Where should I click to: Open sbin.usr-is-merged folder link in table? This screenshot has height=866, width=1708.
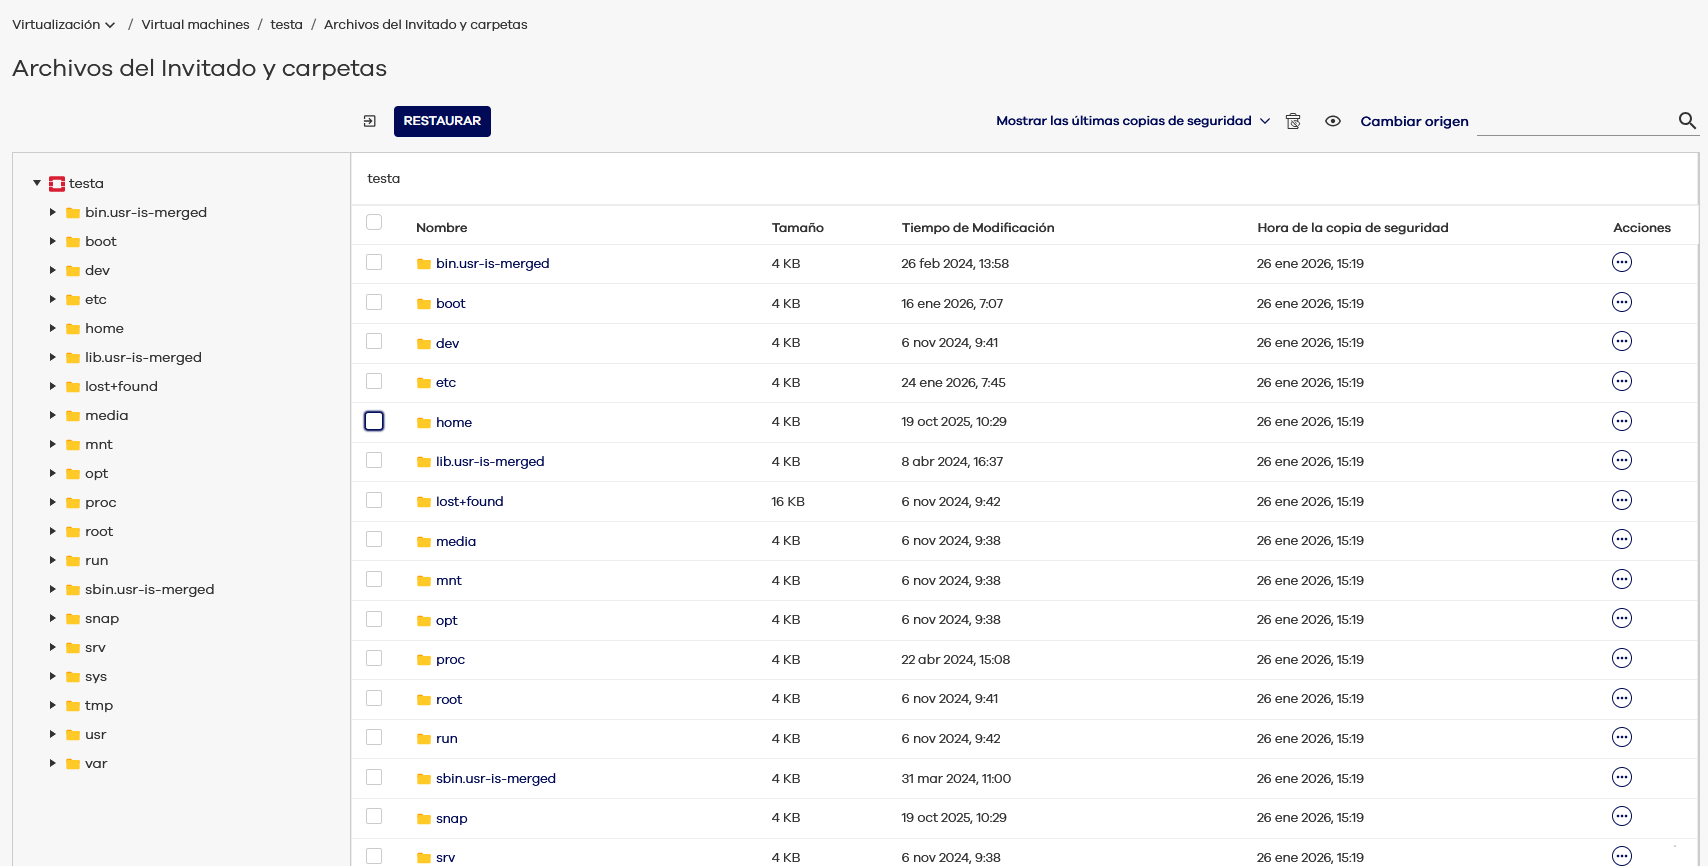[x=496, y=779]
